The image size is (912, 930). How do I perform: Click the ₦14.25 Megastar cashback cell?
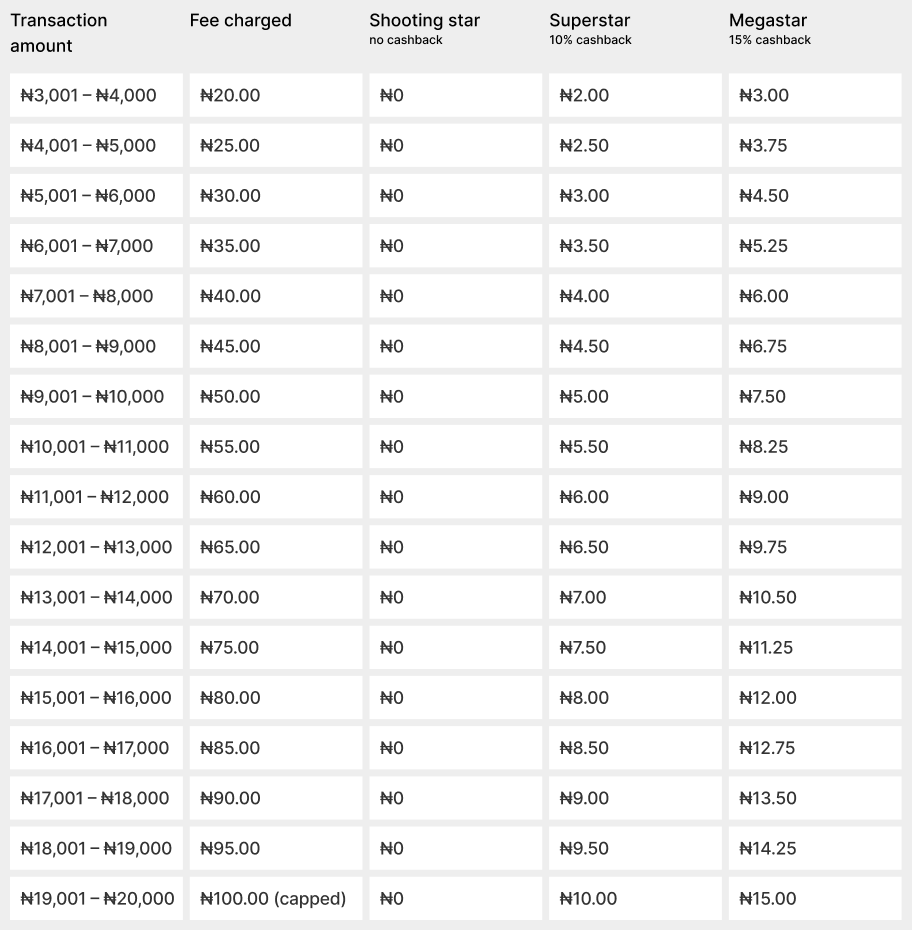tap(815, 848)
